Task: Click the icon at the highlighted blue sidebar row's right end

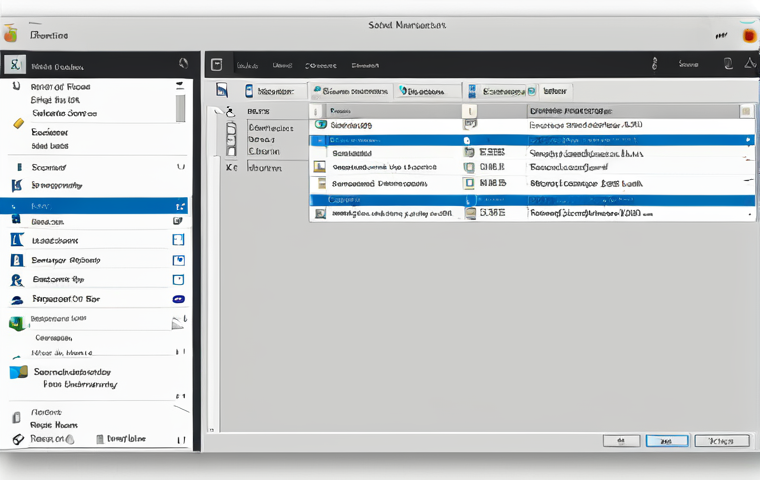Action: click(x=180, y=207)
